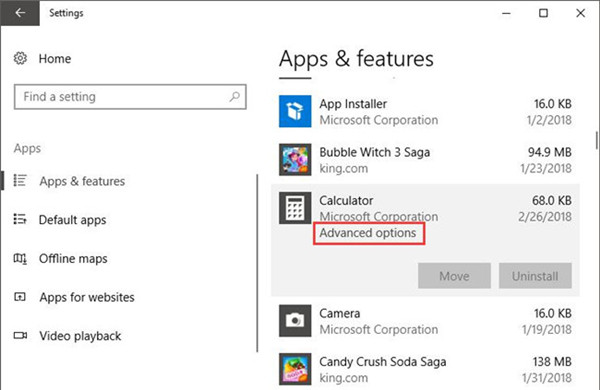Click the Calculator app icon
The image size is (600, 390).
click(295, 208)
